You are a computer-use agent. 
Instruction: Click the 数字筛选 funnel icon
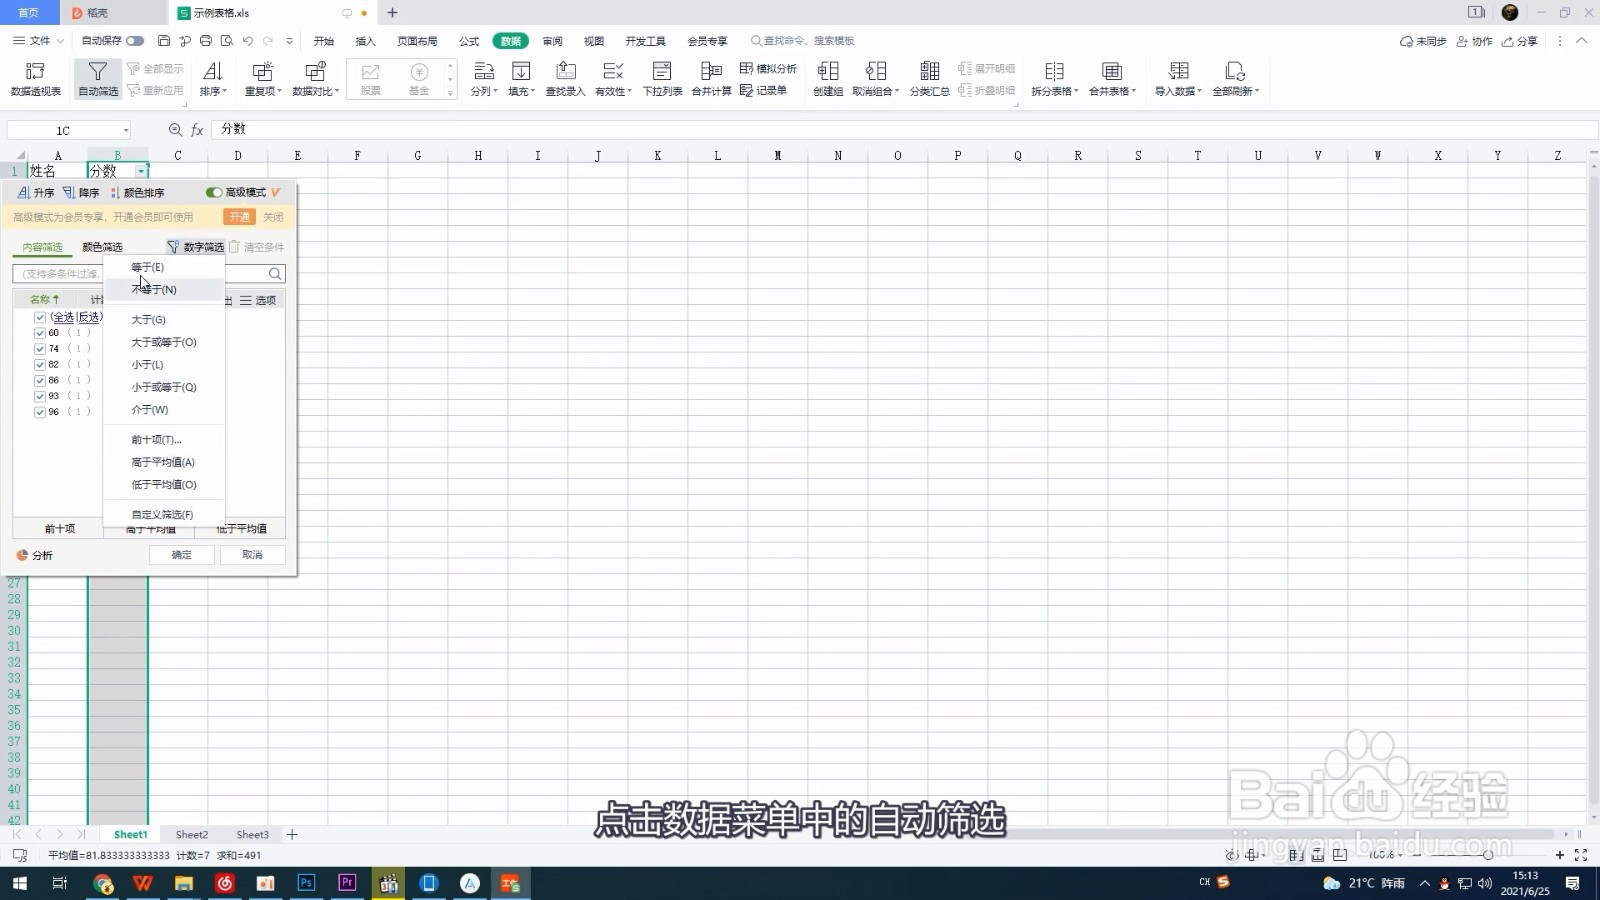click(x=172, y=246)
